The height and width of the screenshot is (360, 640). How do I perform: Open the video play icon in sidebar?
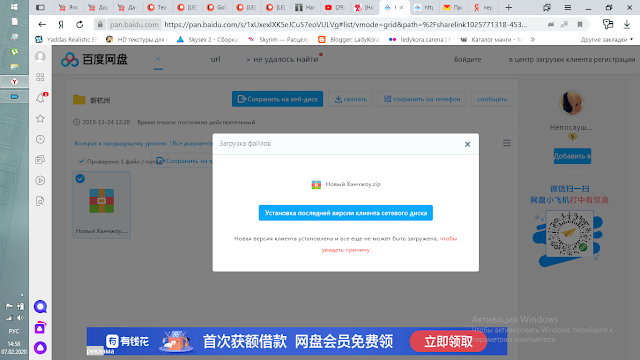[x=40, y=180]
